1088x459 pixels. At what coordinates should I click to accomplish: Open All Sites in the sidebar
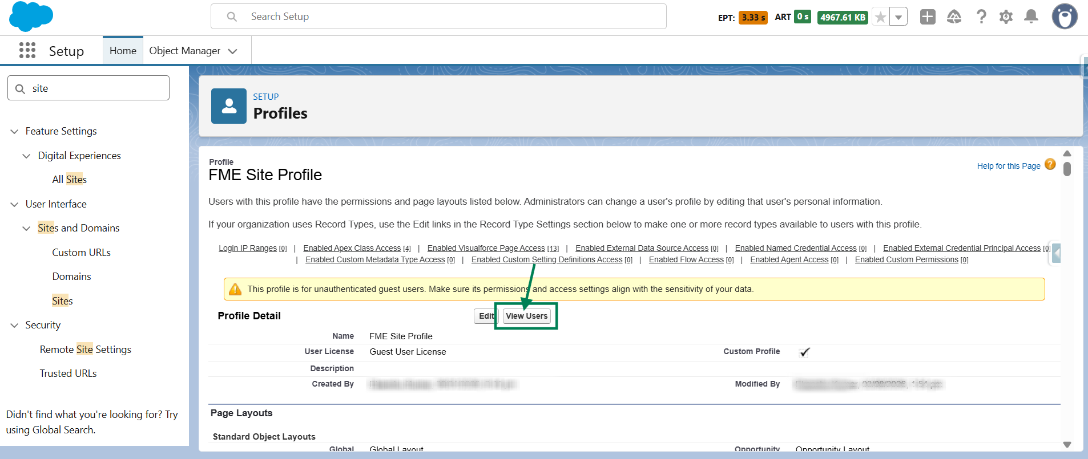tap(69, 180)
